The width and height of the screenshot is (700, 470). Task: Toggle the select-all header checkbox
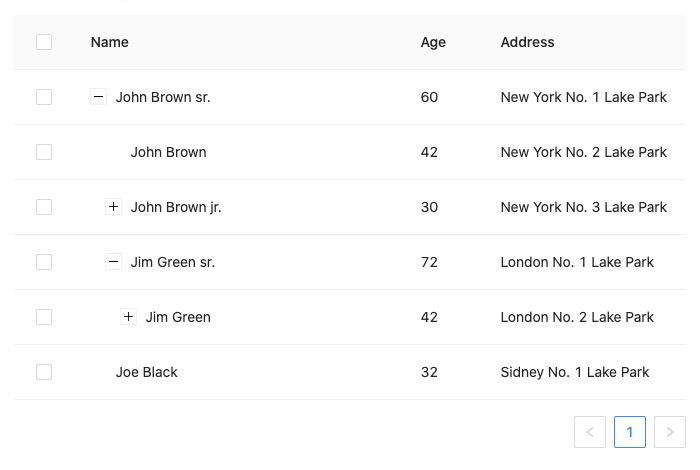44,42
